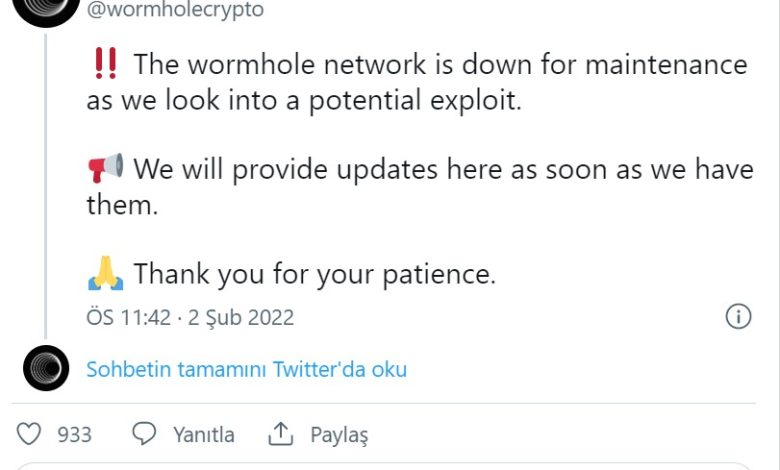The height and width of the screenshot is (470, 780).
Task: Click the praying hands emoji
Action: coord(105,272)
